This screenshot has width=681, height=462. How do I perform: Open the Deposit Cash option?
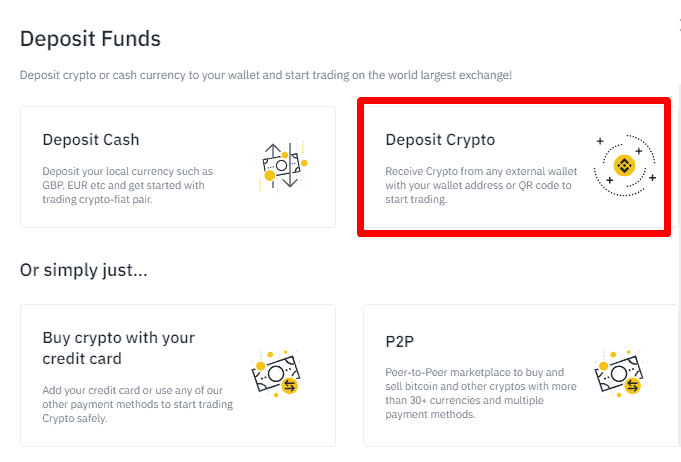(x=91, y=139)
